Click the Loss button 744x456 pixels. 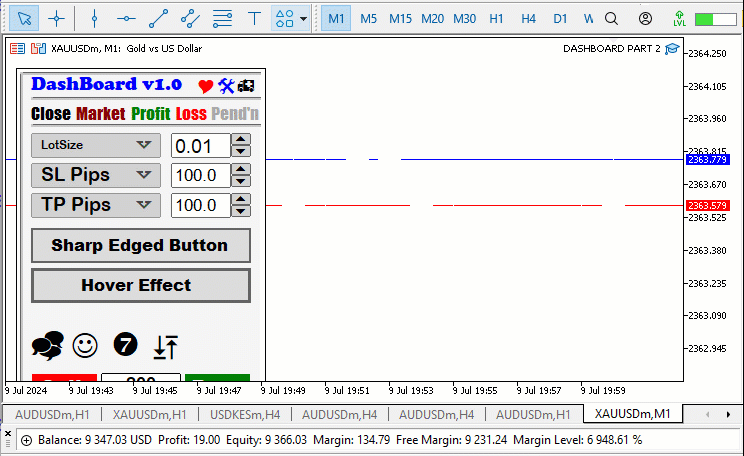pos(191,114)
